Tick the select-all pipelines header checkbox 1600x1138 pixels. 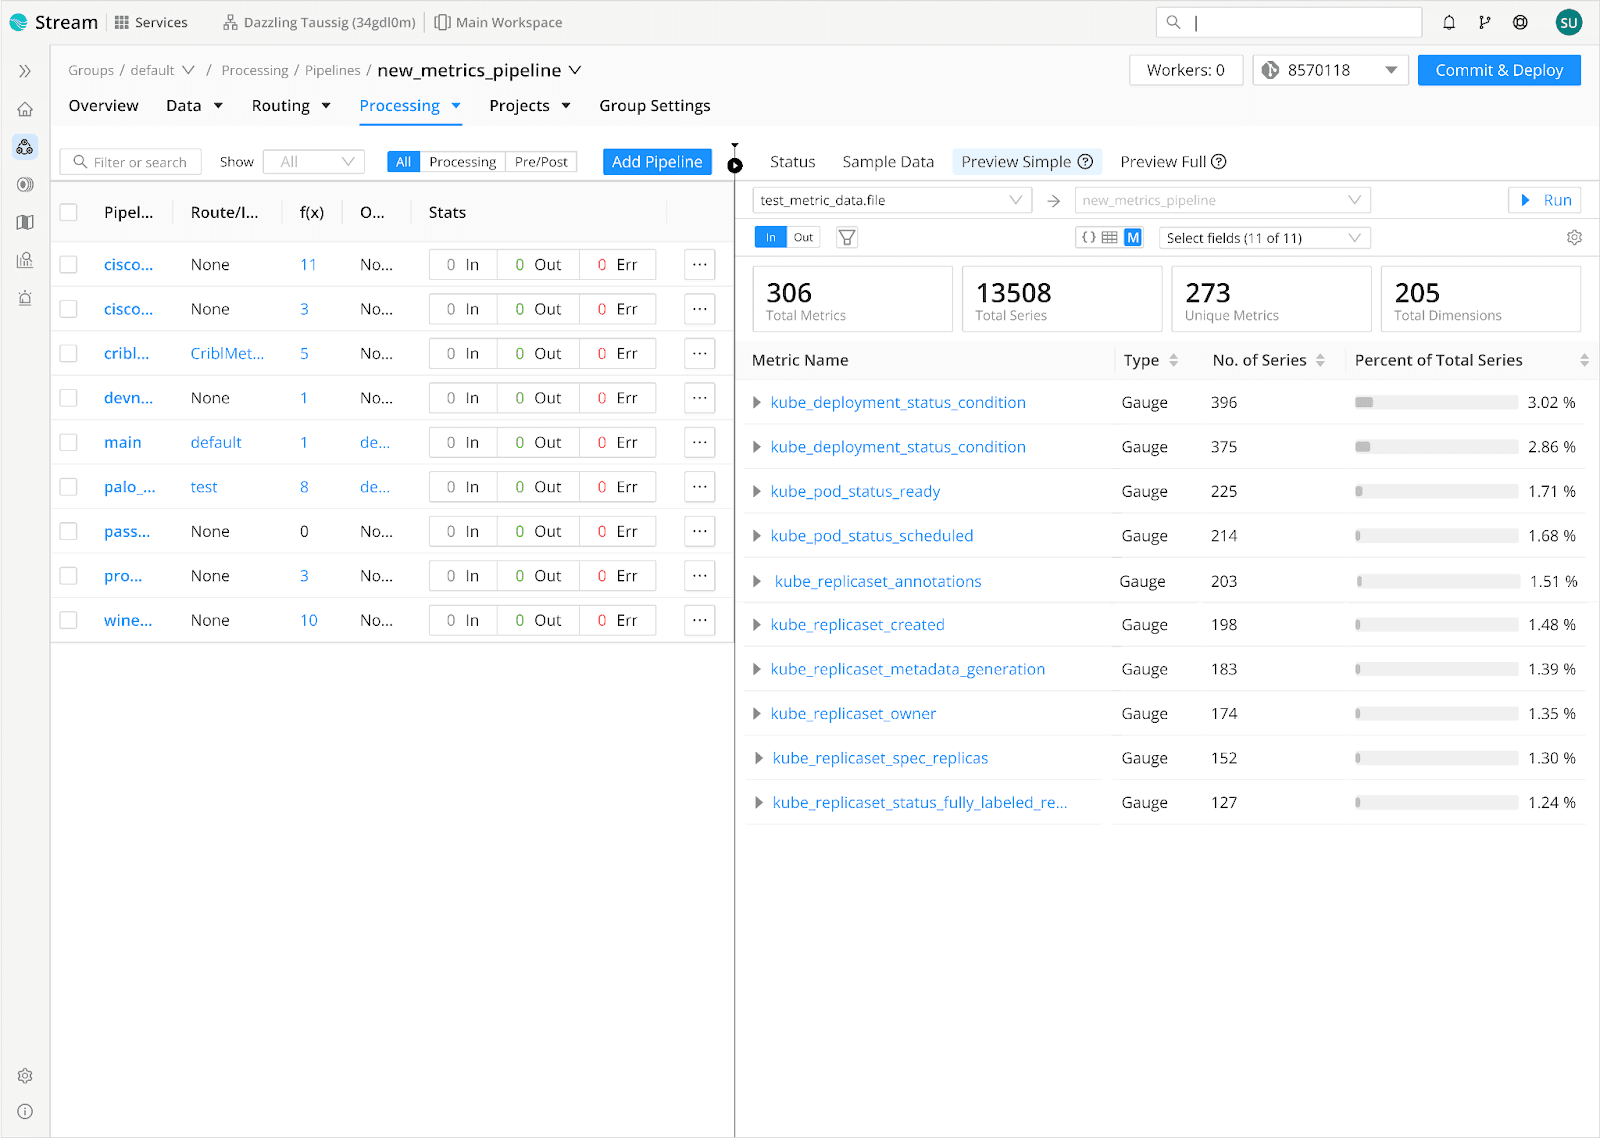click(68, 212)
